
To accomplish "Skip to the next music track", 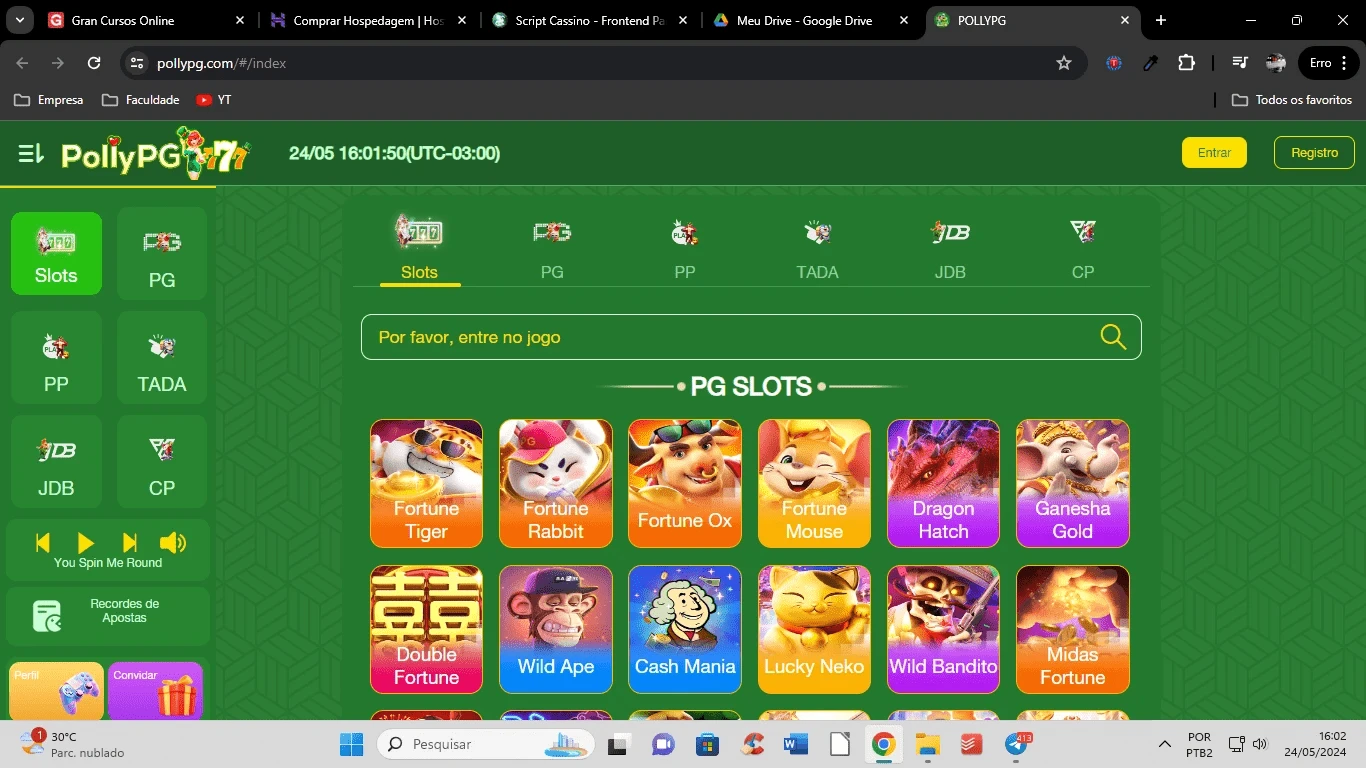I will (130, 542).
